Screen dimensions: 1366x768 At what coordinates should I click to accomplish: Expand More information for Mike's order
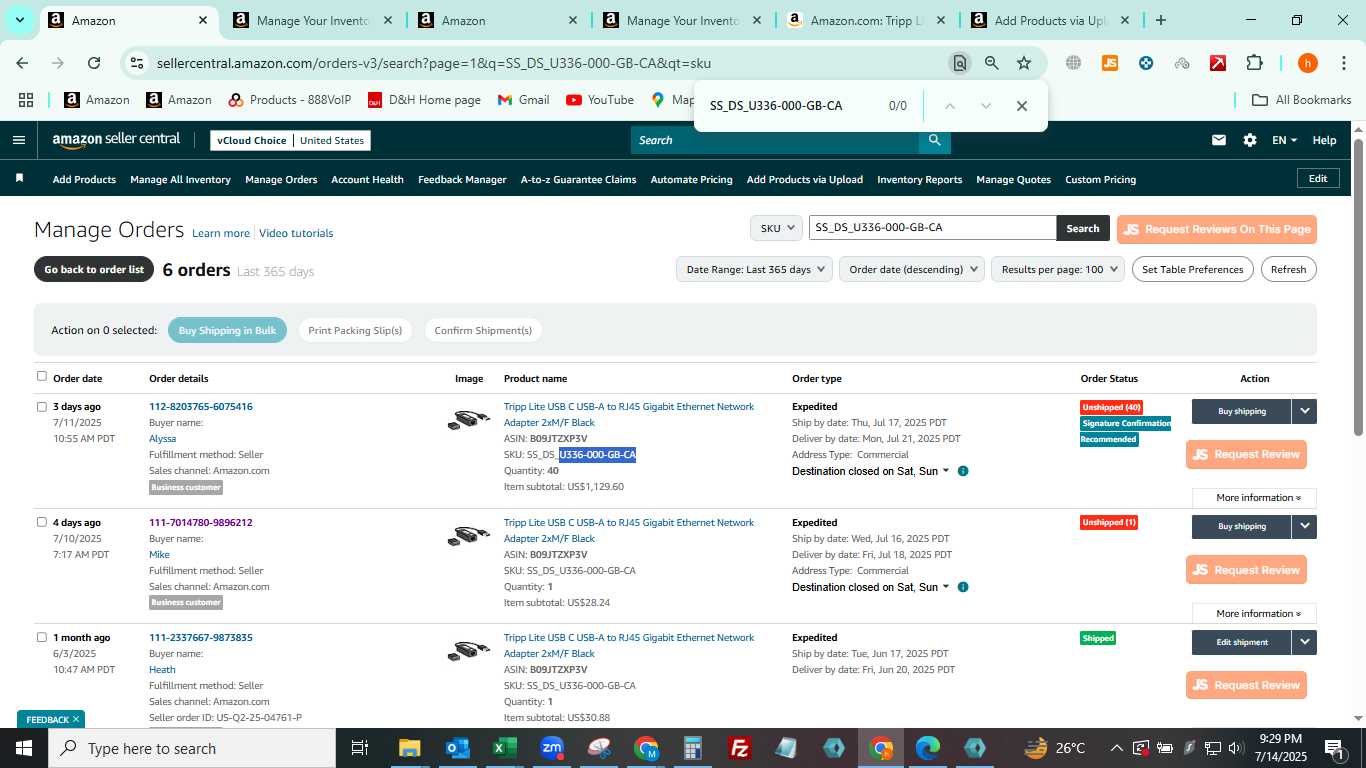coord(1254,613)
